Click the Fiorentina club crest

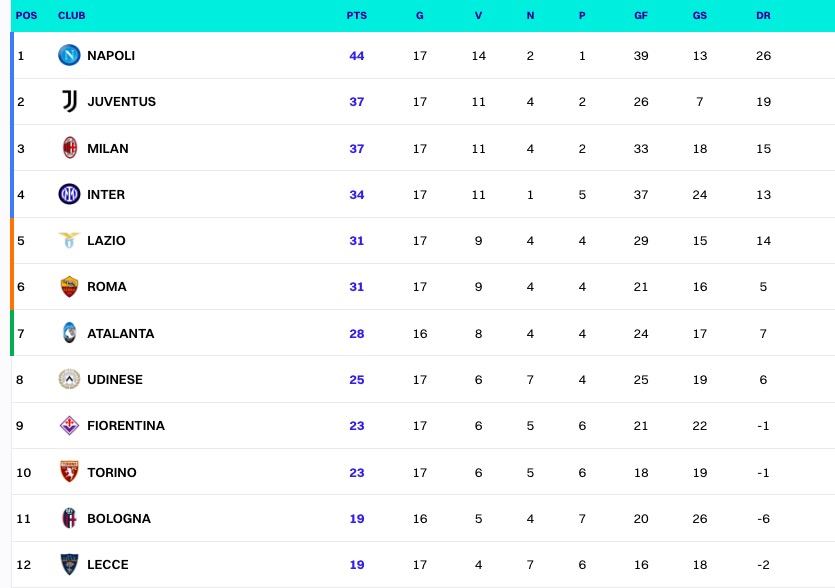click(x=69, y=426)
